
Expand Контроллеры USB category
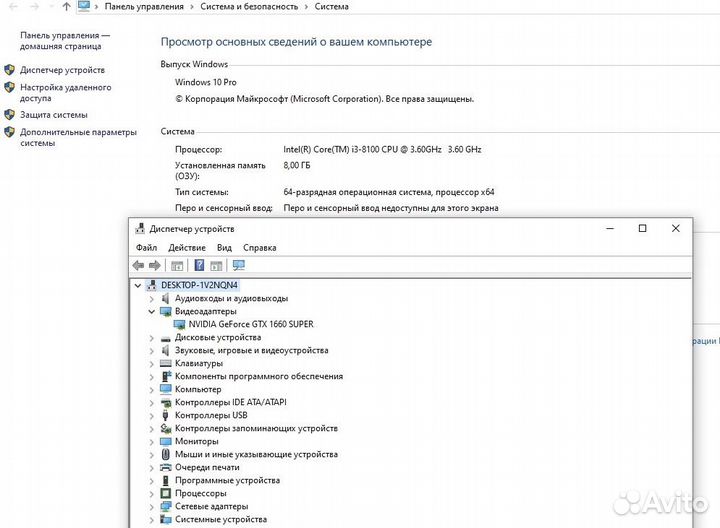(x=152, y=416)
